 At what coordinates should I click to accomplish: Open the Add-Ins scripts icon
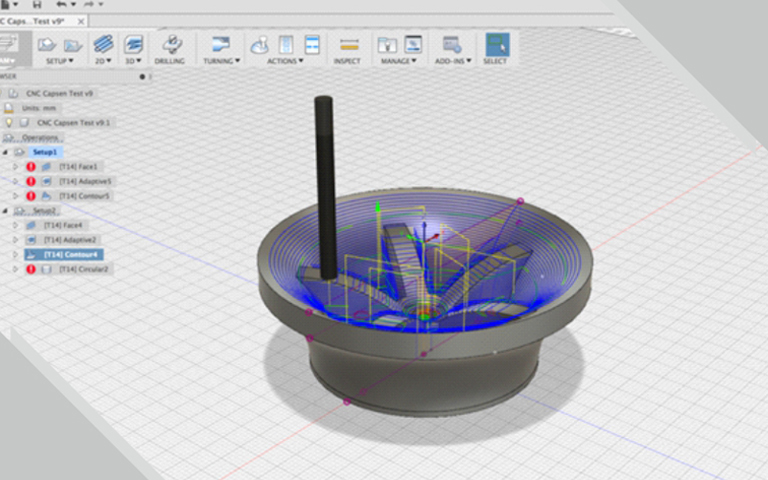point(452,45)
